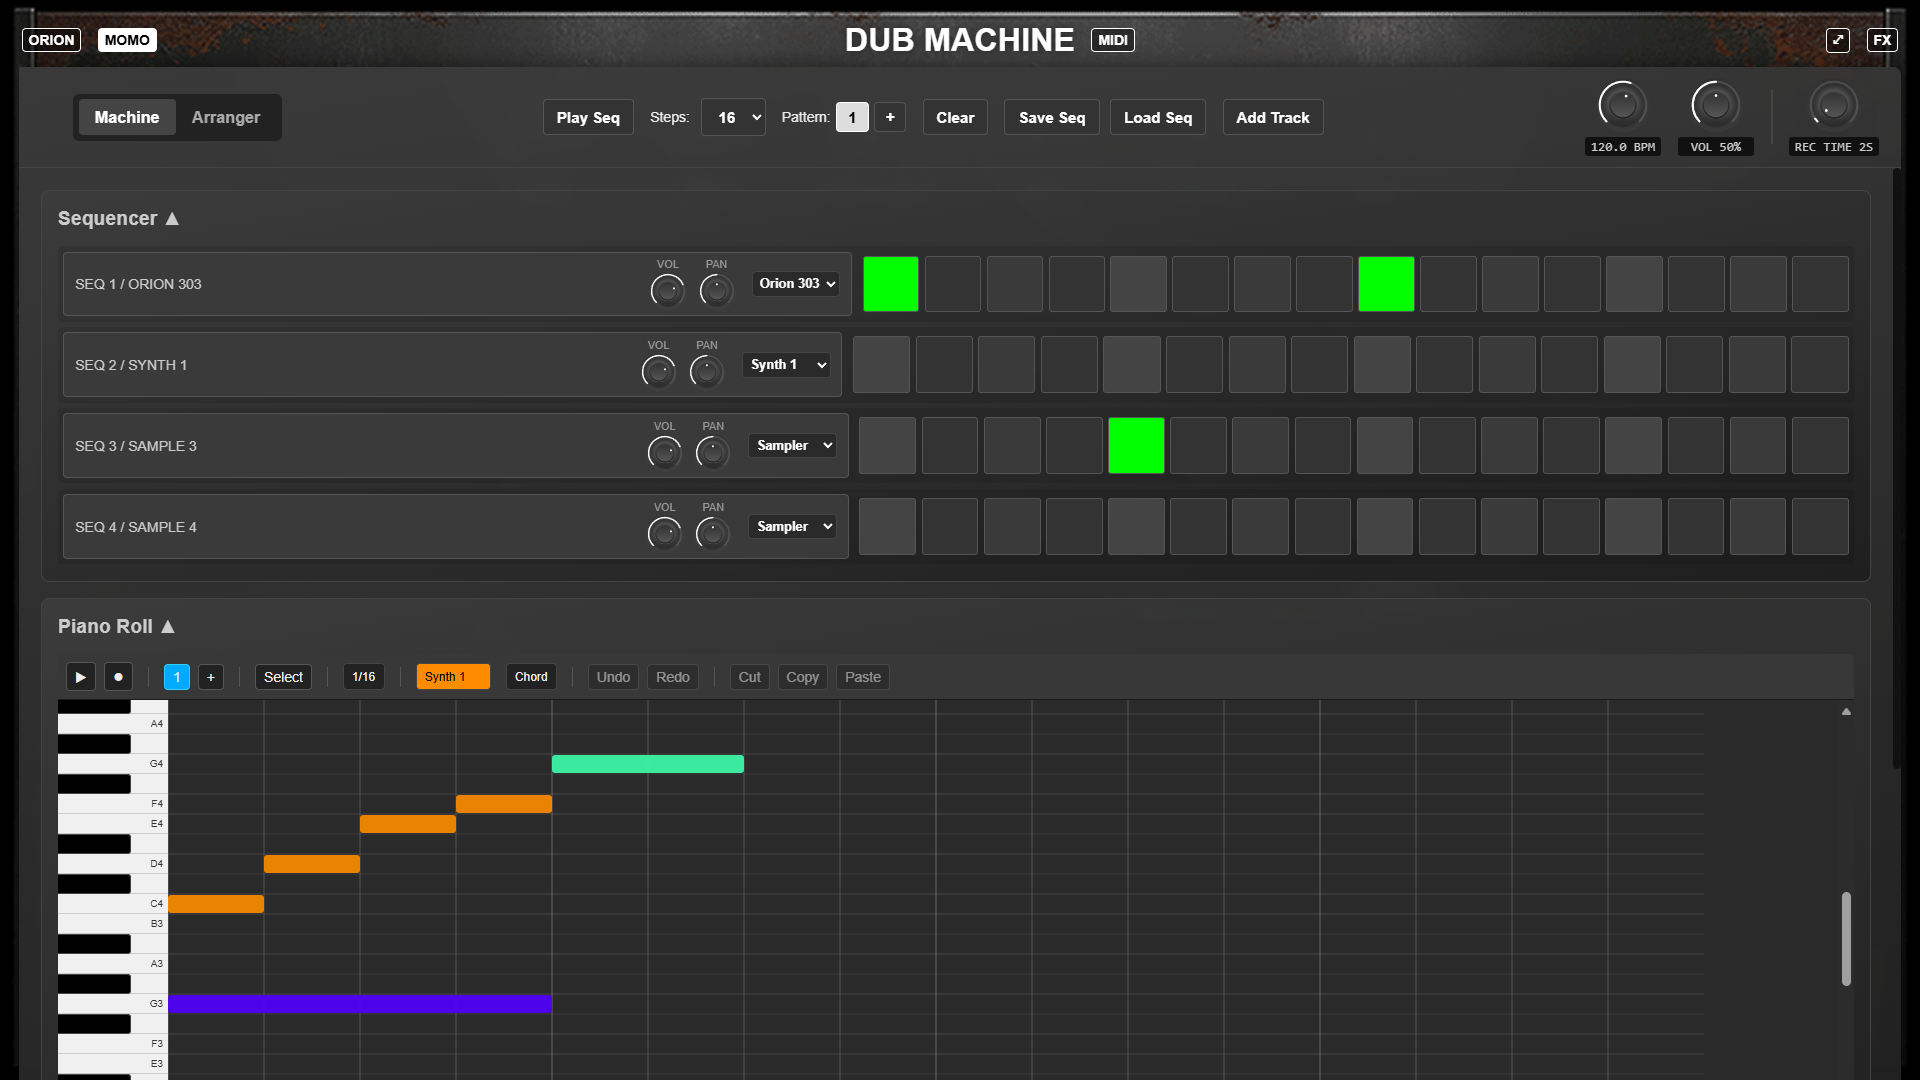
Task: Open Orion 303 instrument dropdown on SEQ 1
Action: tap(796, 284)
